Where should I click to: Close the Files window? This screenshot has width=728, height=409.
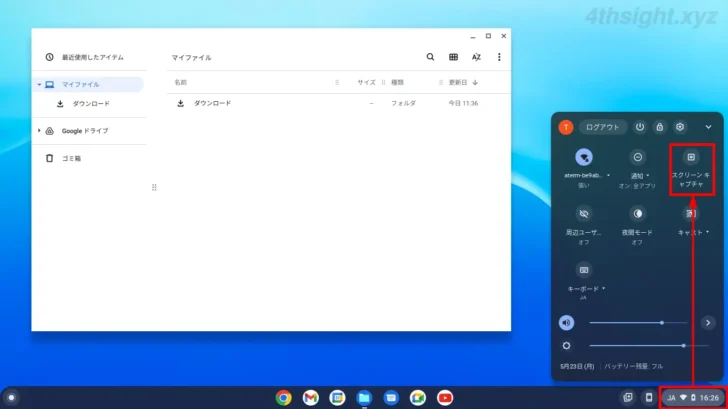[x=504, y=36]
